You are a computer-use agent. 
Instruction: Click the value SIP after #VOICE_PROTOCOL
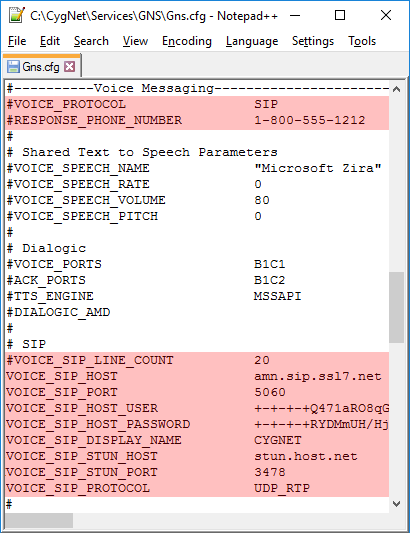(x=266, y=104)
